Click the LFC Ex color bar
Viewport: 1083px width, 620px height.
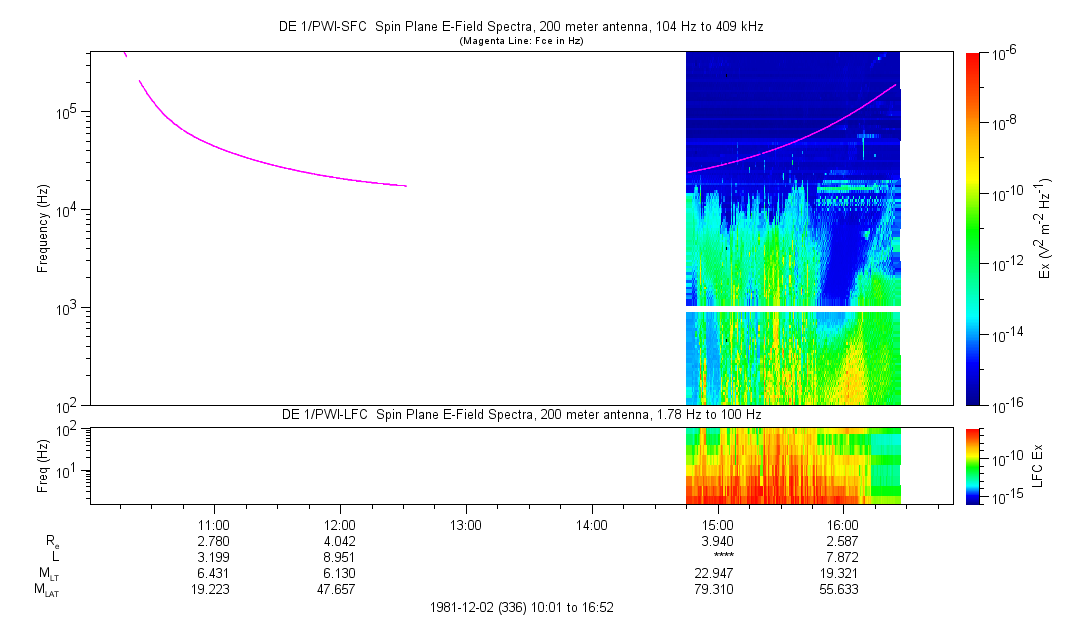click(973, 465)
